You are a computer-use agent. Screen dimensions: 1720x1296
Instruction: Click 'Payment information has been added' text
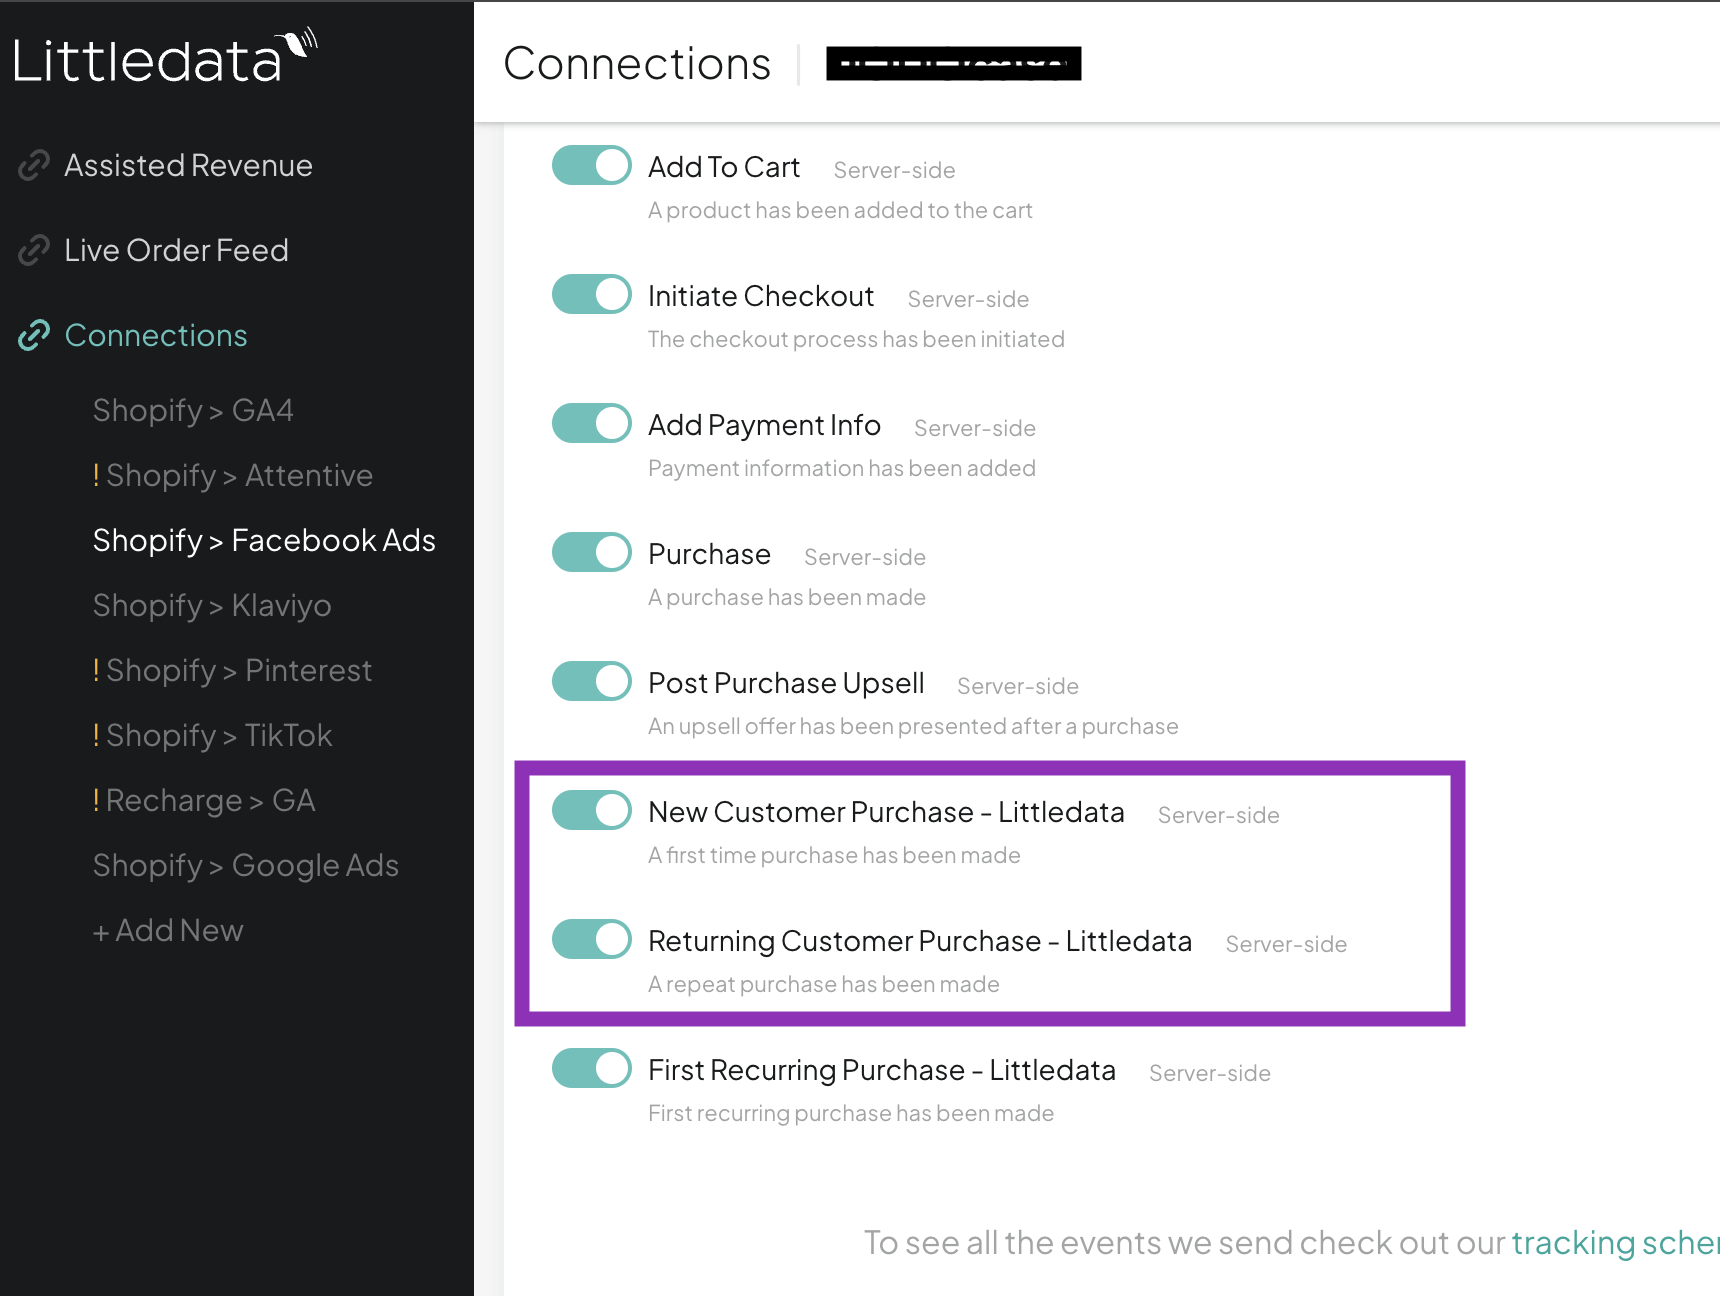(842, 468)
